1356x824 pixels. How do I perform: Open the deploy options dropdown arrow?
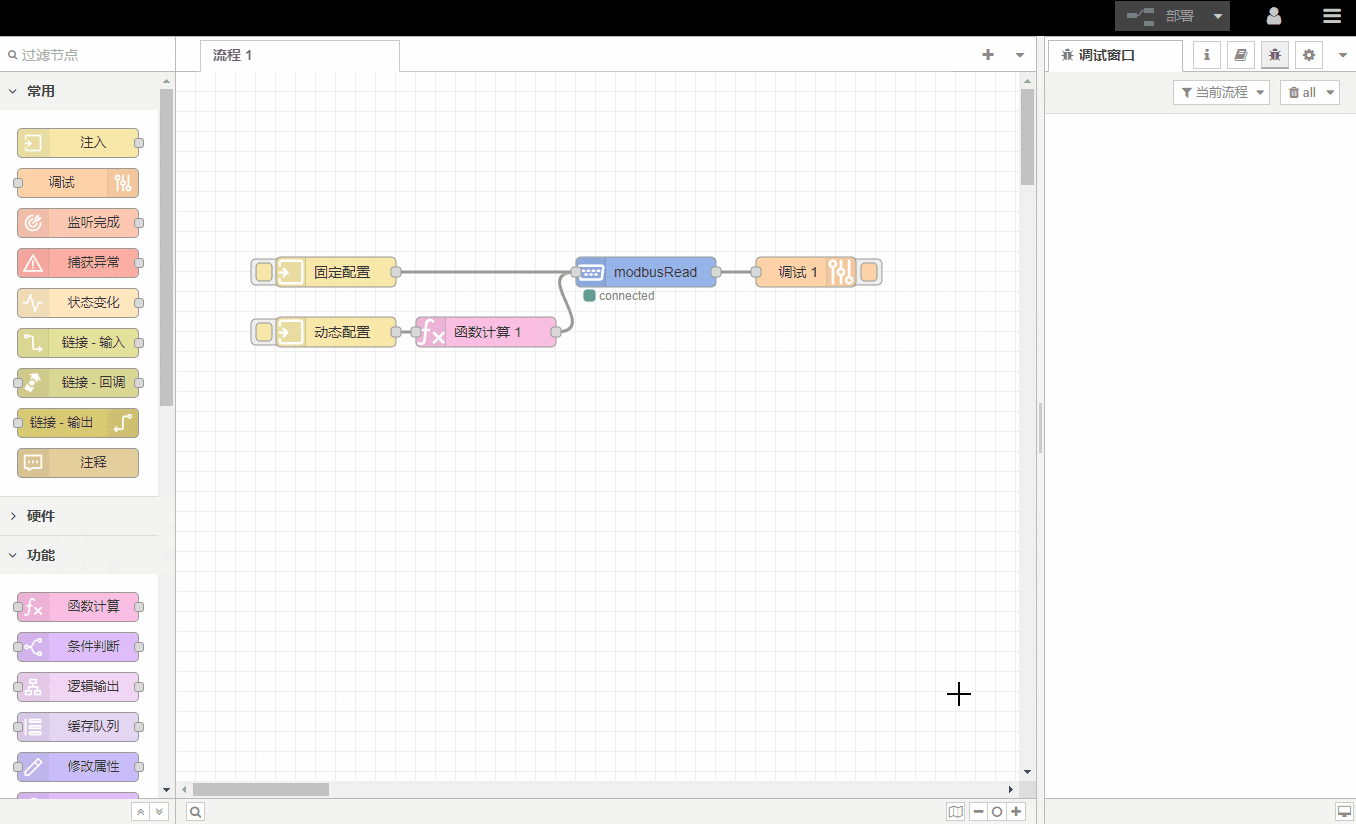(x=1217, y=16)
